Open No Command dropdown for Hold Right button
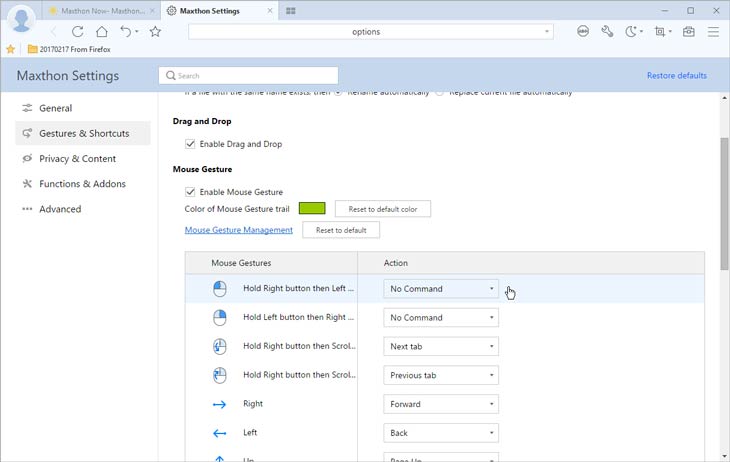The height and width of the screenshot is (462, 730). pyautogui.click(x=441, y=289)
